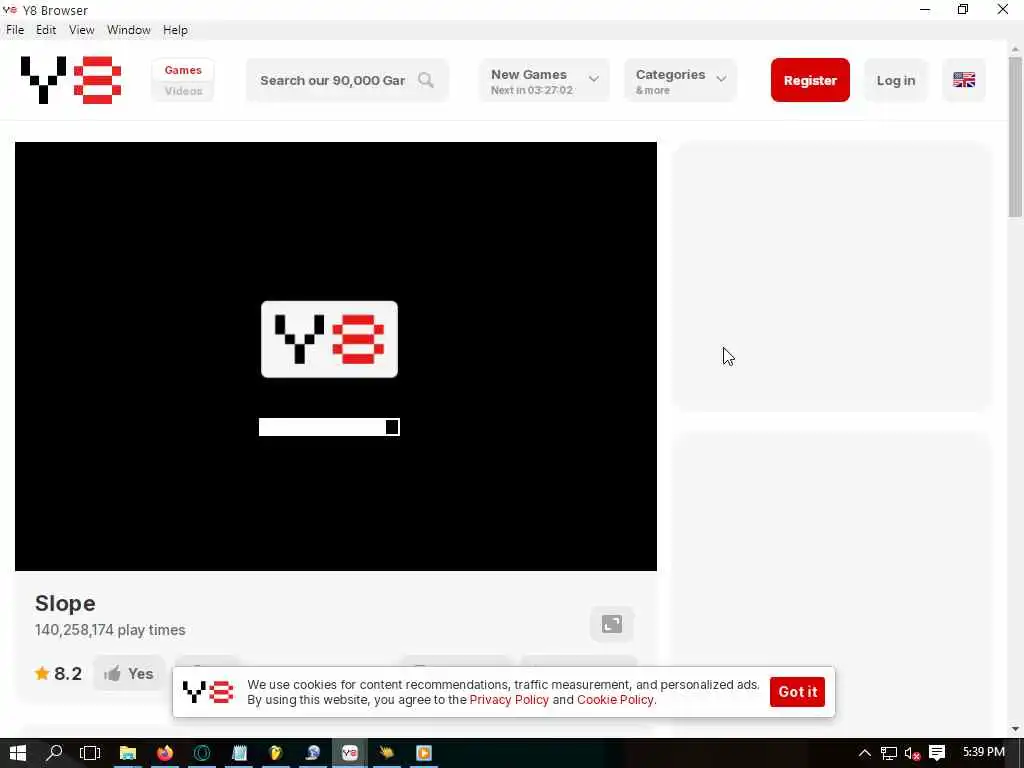Click the game loading progress bar

point(329,427)
